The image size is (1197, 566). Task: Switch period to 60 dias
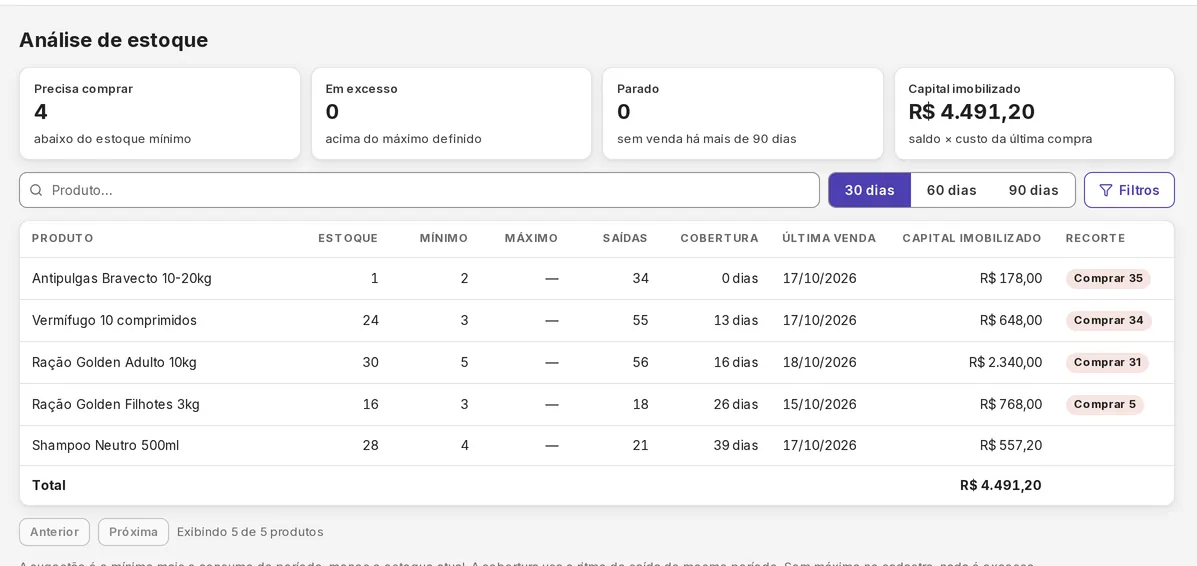click(951, 190)
